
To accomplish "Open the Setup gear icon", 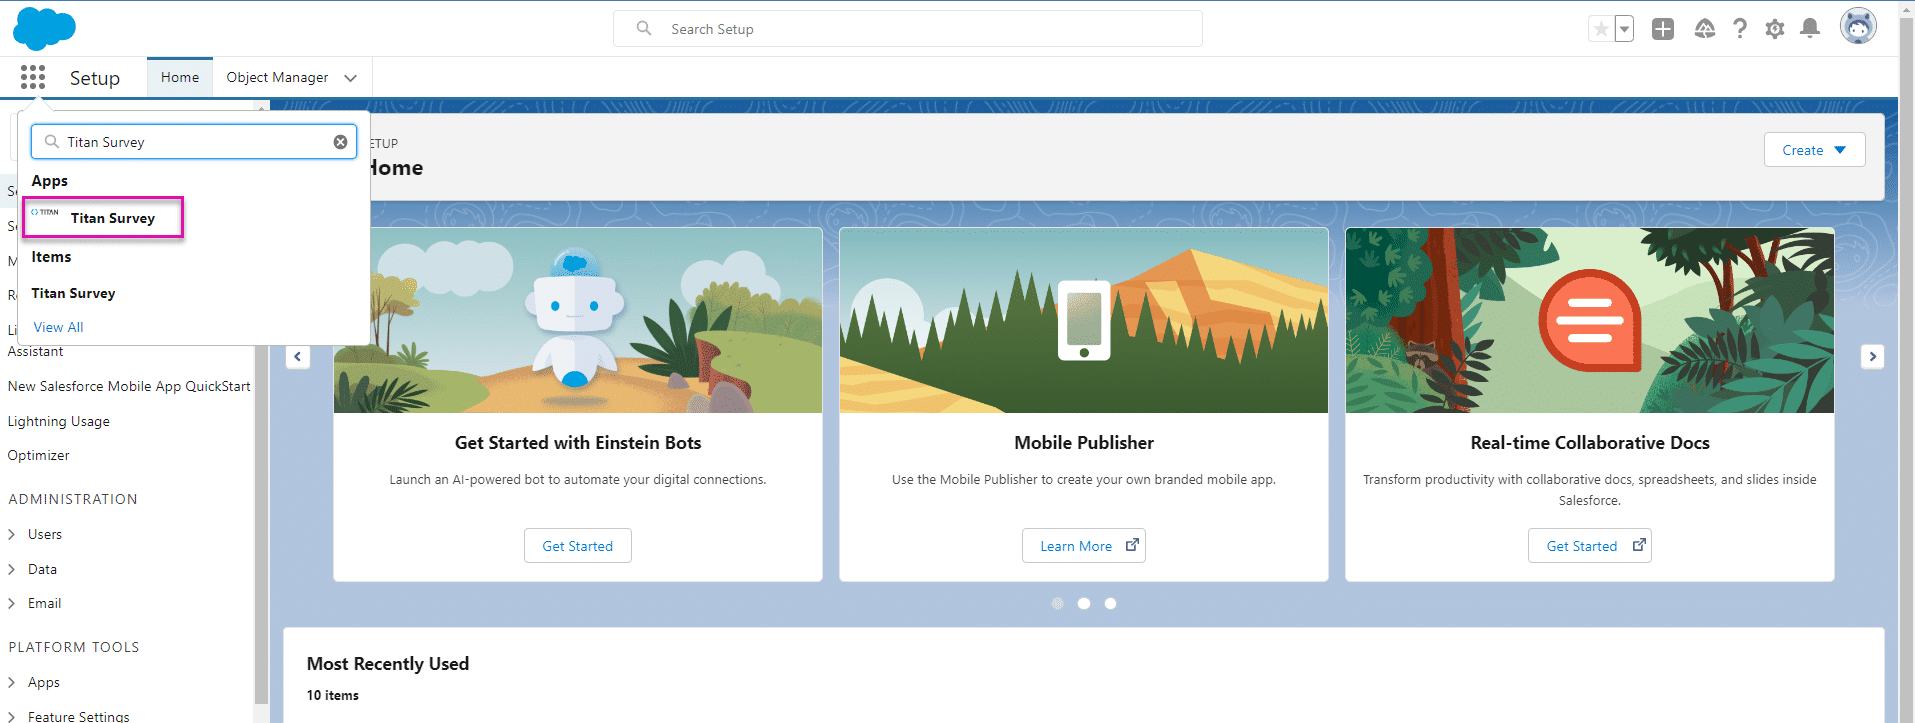I will coord(1775,29).
